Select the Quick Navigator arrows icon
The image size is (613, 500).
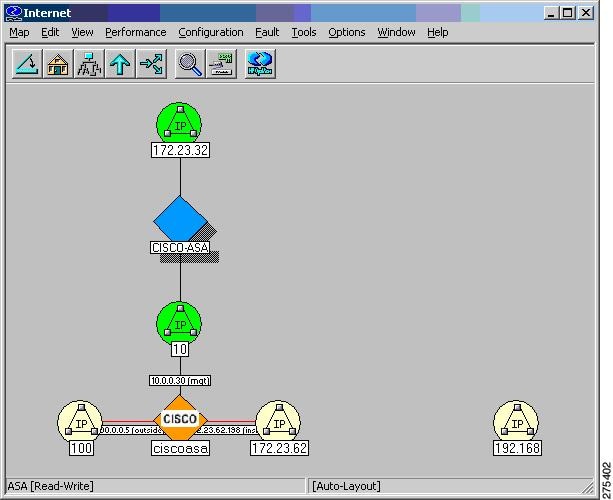(151, 64)
